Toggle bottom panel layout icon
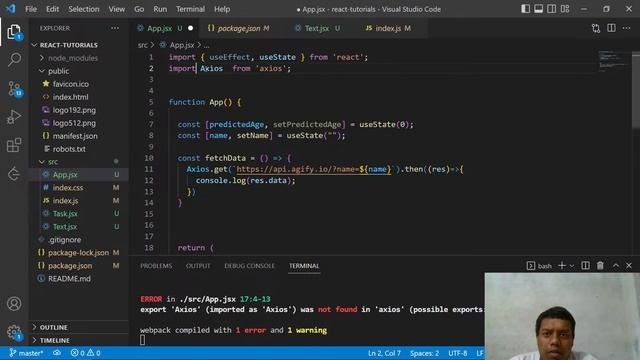This screenshot has height=360, width=640. 538,9
